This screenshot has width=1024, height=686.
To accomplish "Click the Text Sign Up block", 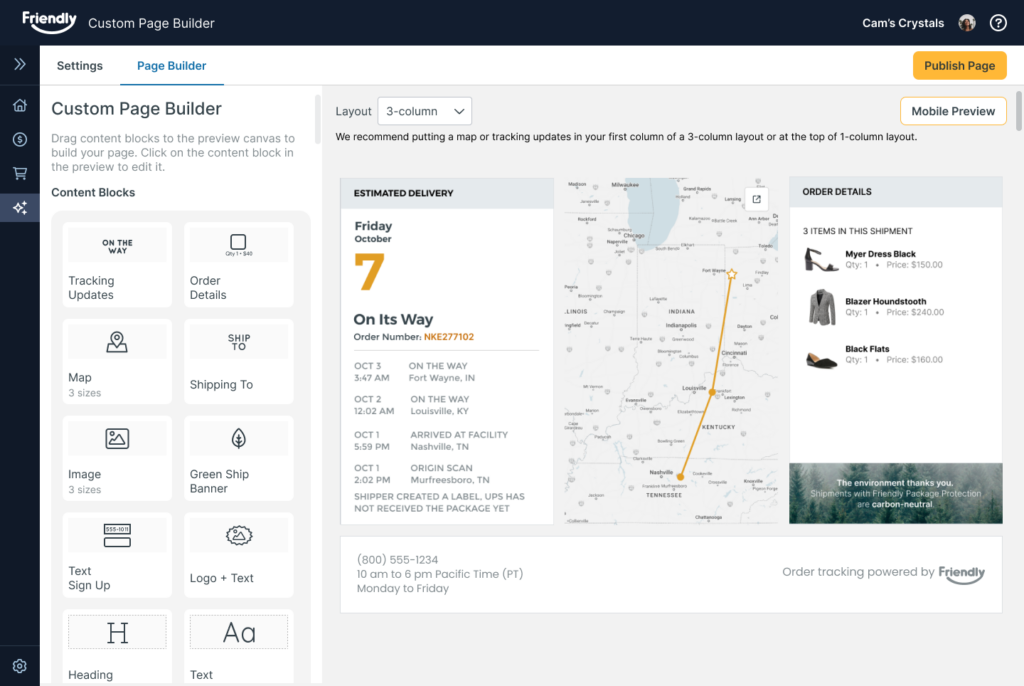I will 117,554.
